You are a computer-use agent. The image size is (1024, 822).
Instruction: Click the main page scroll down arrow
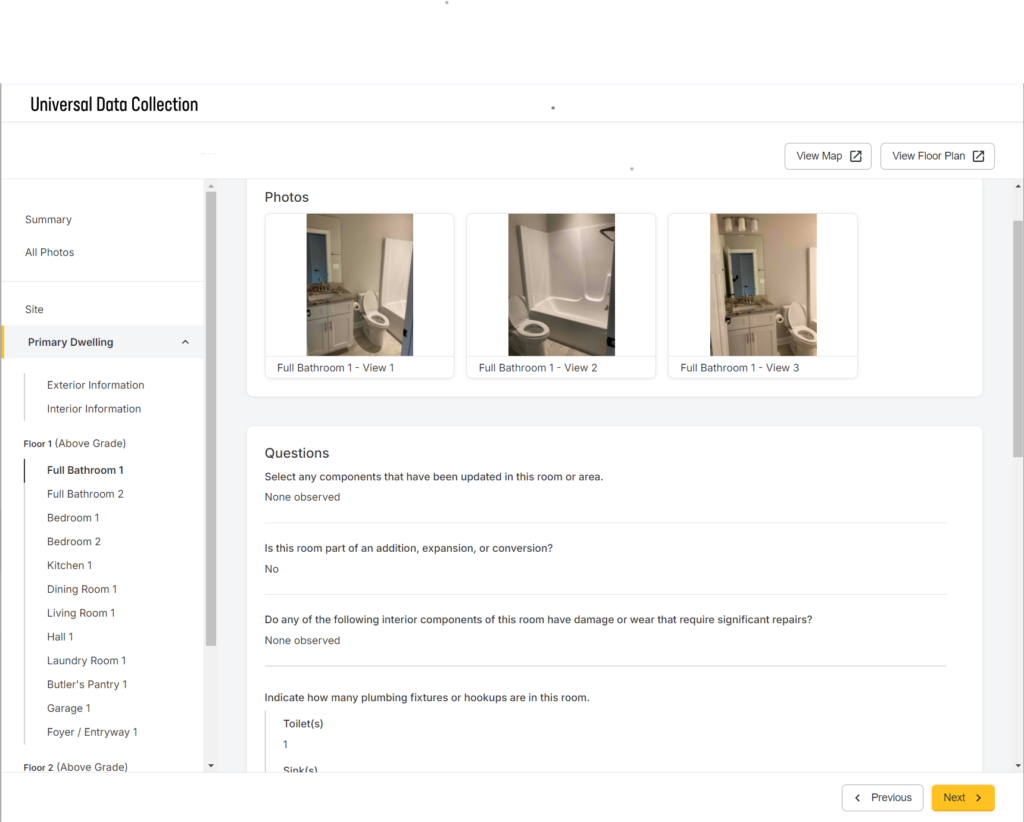click(1018, 765)
